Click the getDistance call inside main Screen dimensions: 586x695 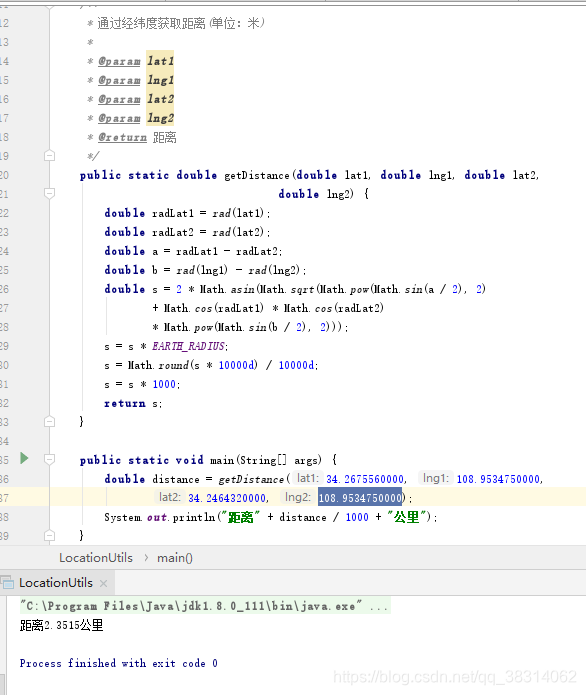pos(251,479)
